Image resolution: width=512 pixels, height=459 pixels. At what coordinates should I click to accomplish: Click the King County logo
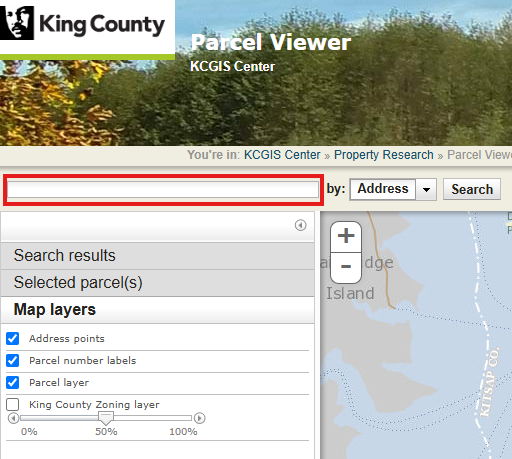point(82,23)
